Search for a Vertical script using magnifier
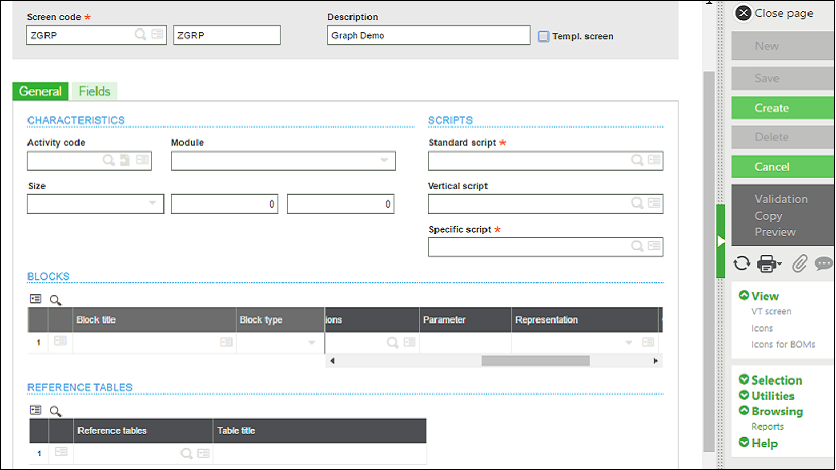 (x=637, y=203)
